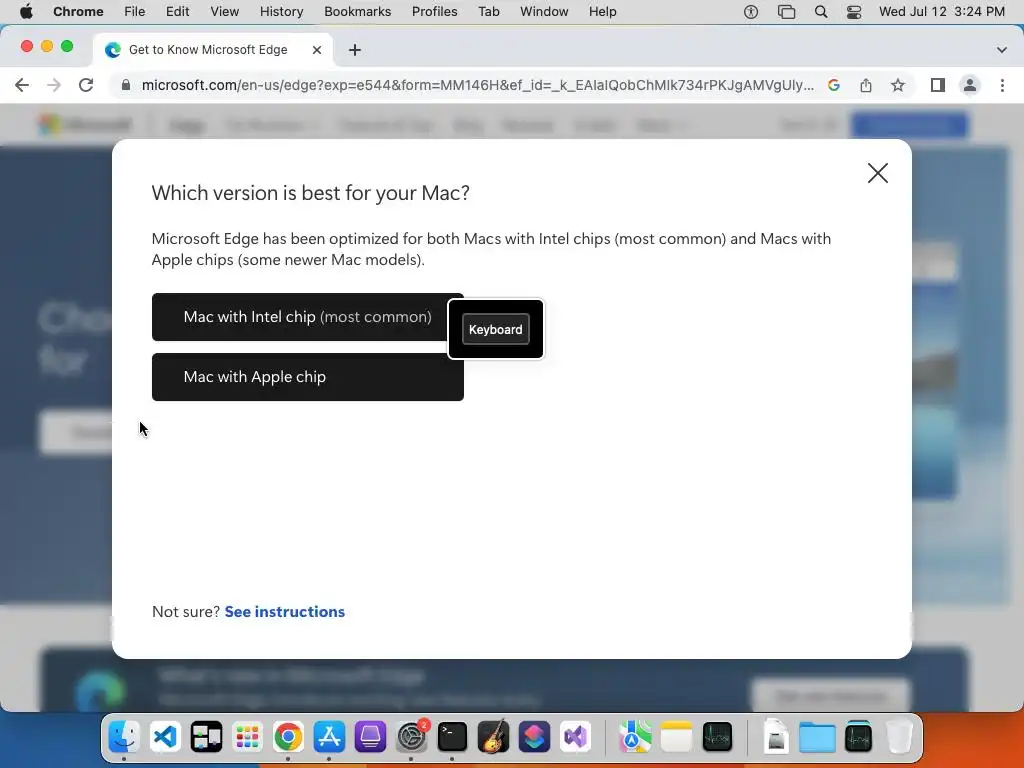Click the date and time clock
The image size is (1024, 768).
(942, 12)
